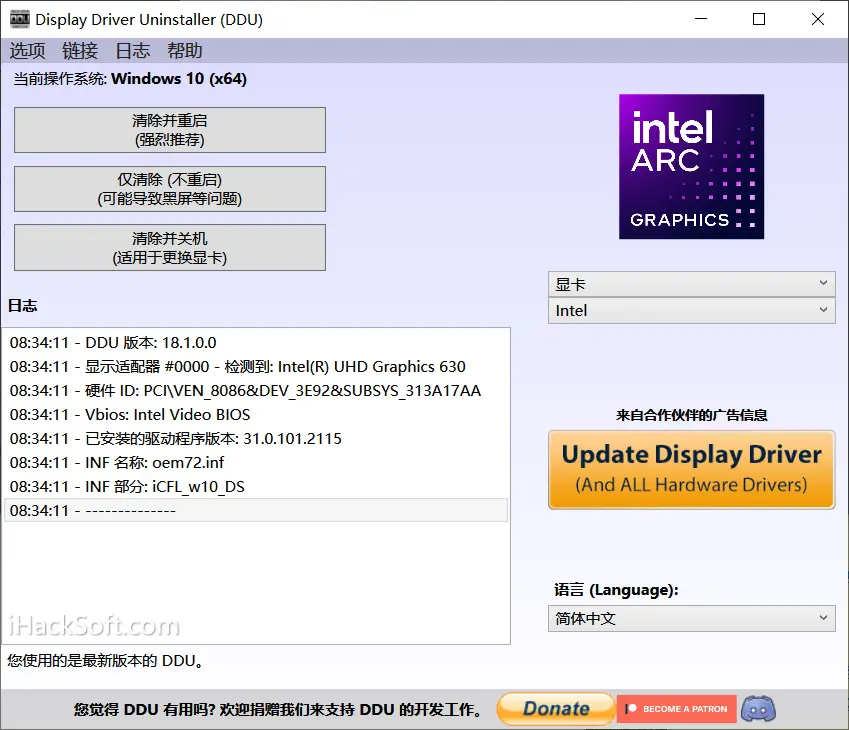Open the 选项 menu
This screenshot has width=849, height=730.
27,51
